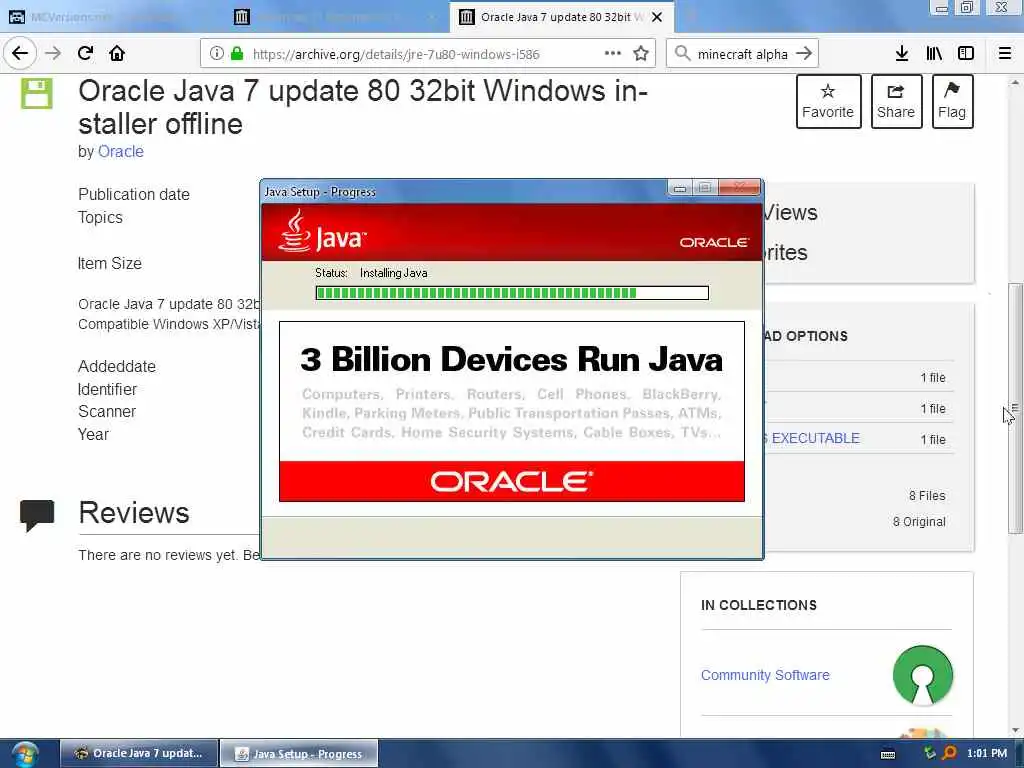This screenshot has width=1024, height=768.
Task: Click the Reviews heading
Action: pyautogui.click(x=134, y=513)
